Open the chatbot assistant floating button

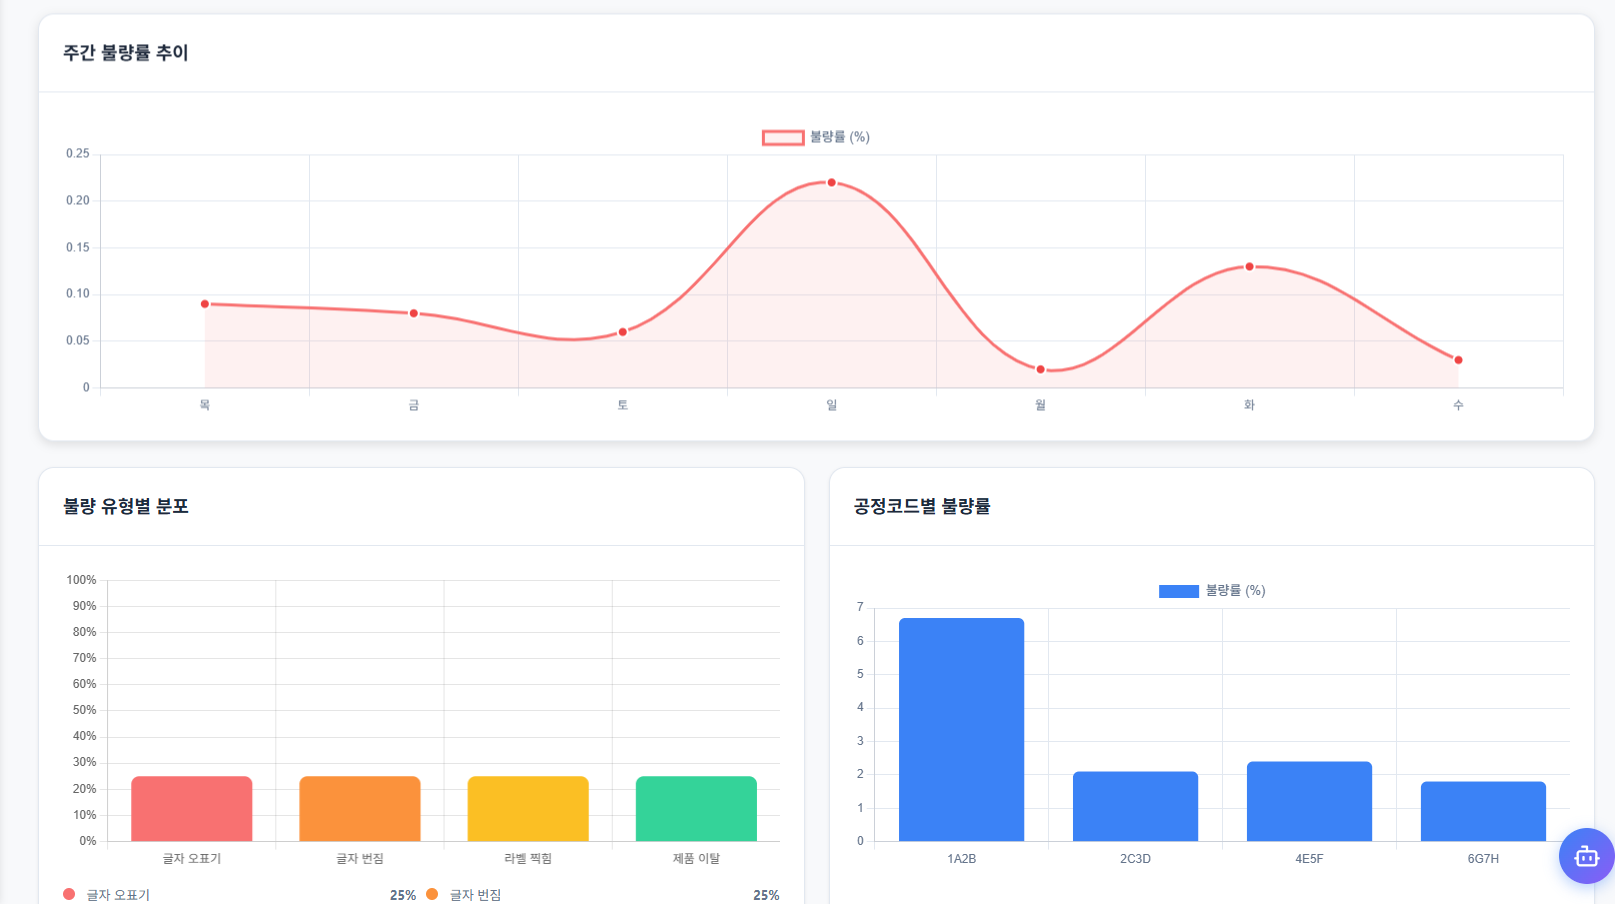pos(1586,856)
